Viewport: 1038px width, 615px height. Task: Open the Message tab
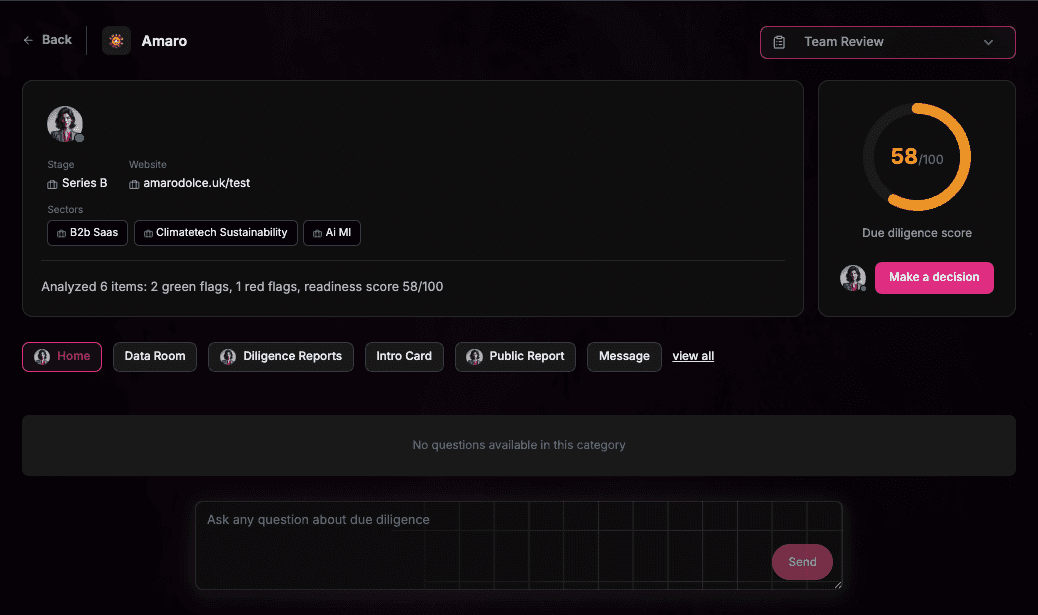[624, 357]
